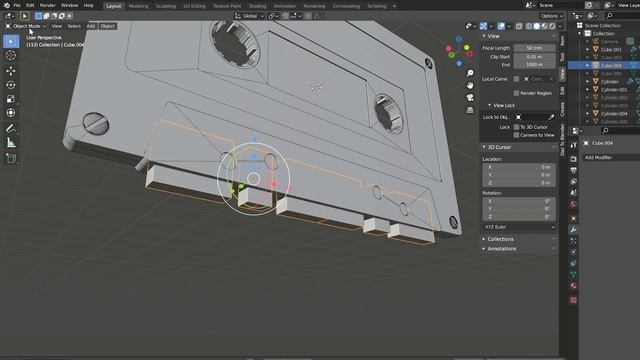The width and height of the screenshot is (640, 360).
Task: Switch to material preview shading
Action: 544,26
